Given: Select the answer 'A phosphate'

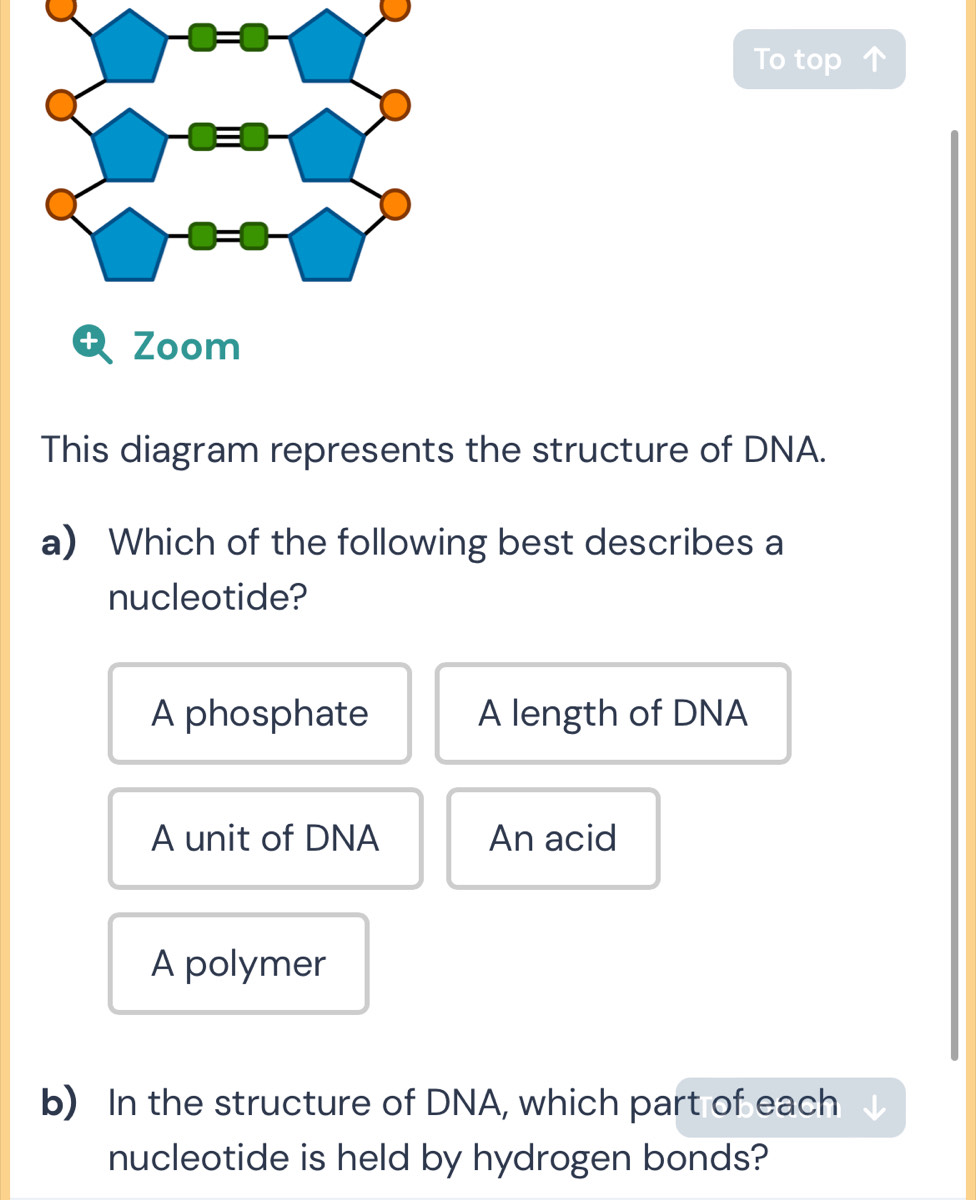Looking at the screenshot, I should (x=259, y=713).
